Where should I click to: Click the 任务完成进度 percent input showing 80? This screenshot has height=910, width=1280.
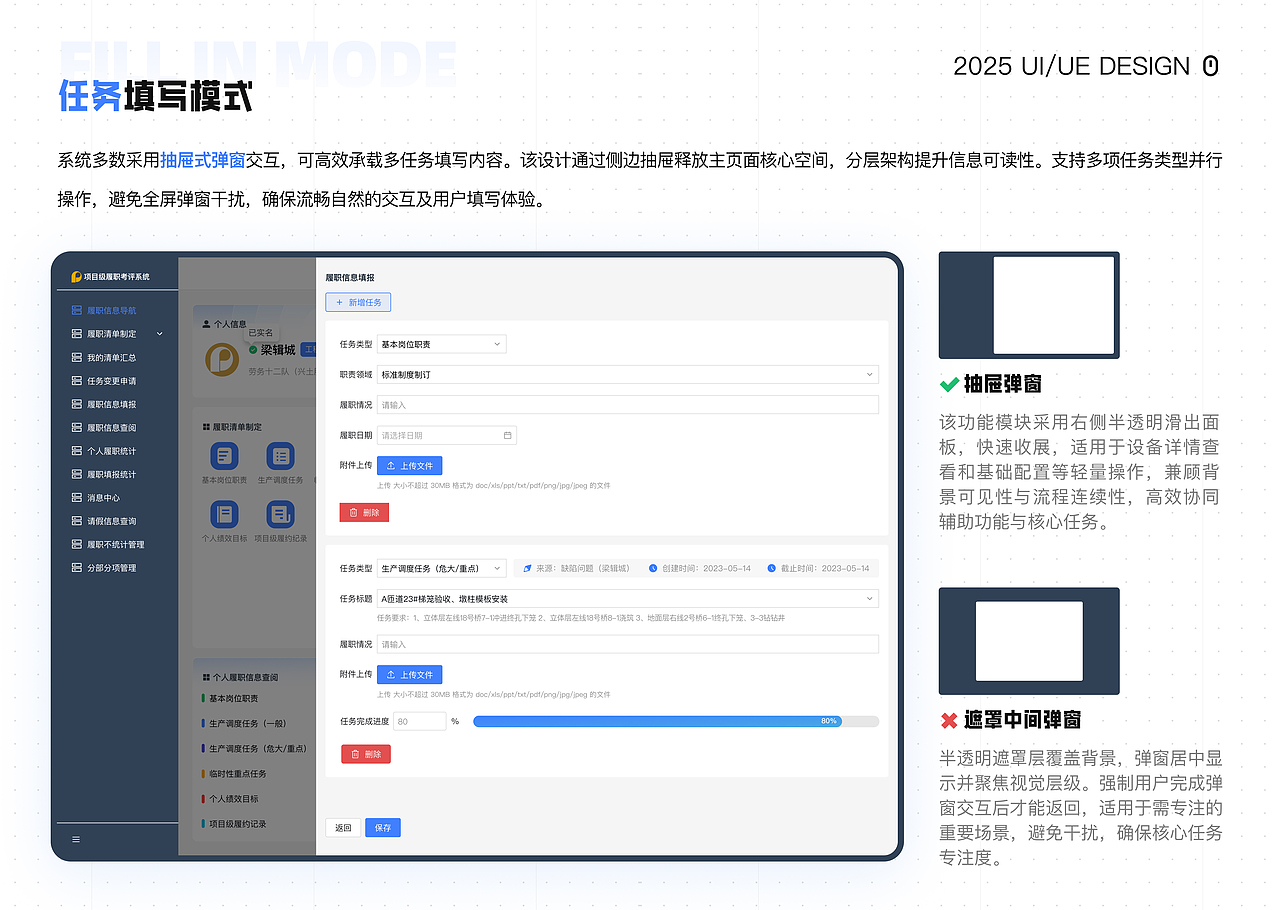pos(419,721)
